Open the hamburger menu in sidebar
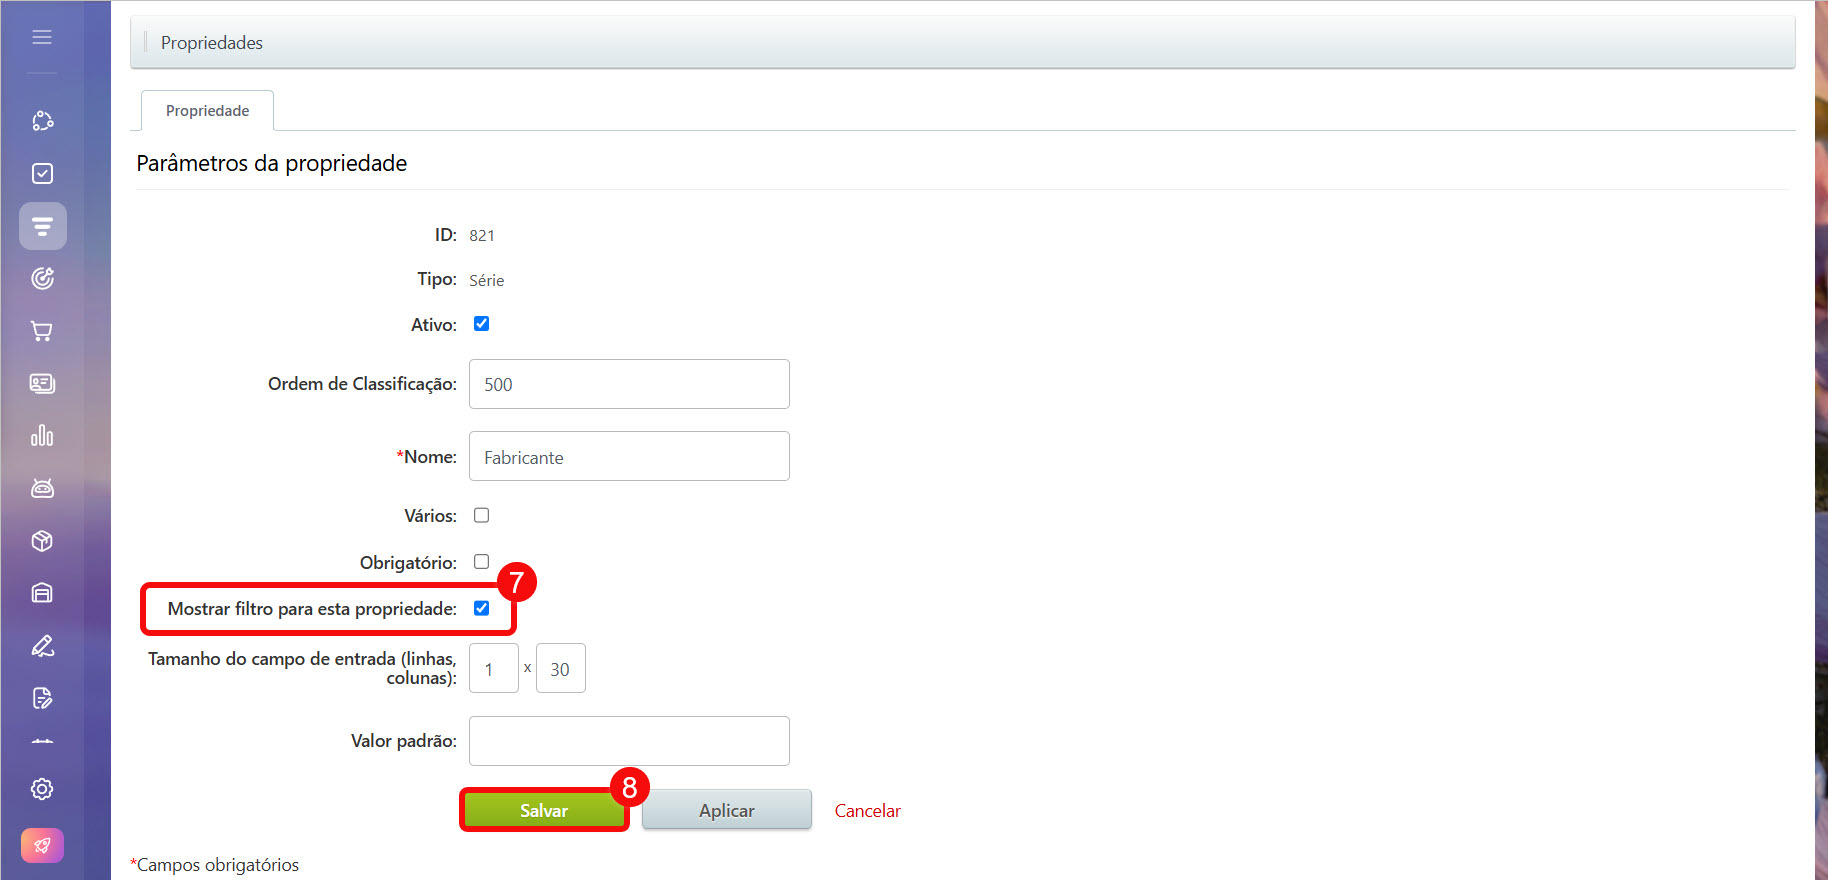 [42, 37]
